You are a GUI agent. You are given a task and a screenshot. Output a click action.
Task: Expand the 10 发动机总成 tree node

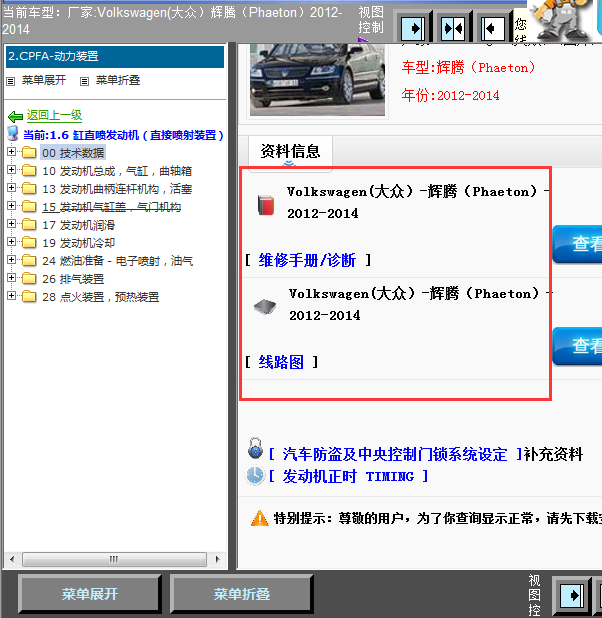tap(11, 169)
